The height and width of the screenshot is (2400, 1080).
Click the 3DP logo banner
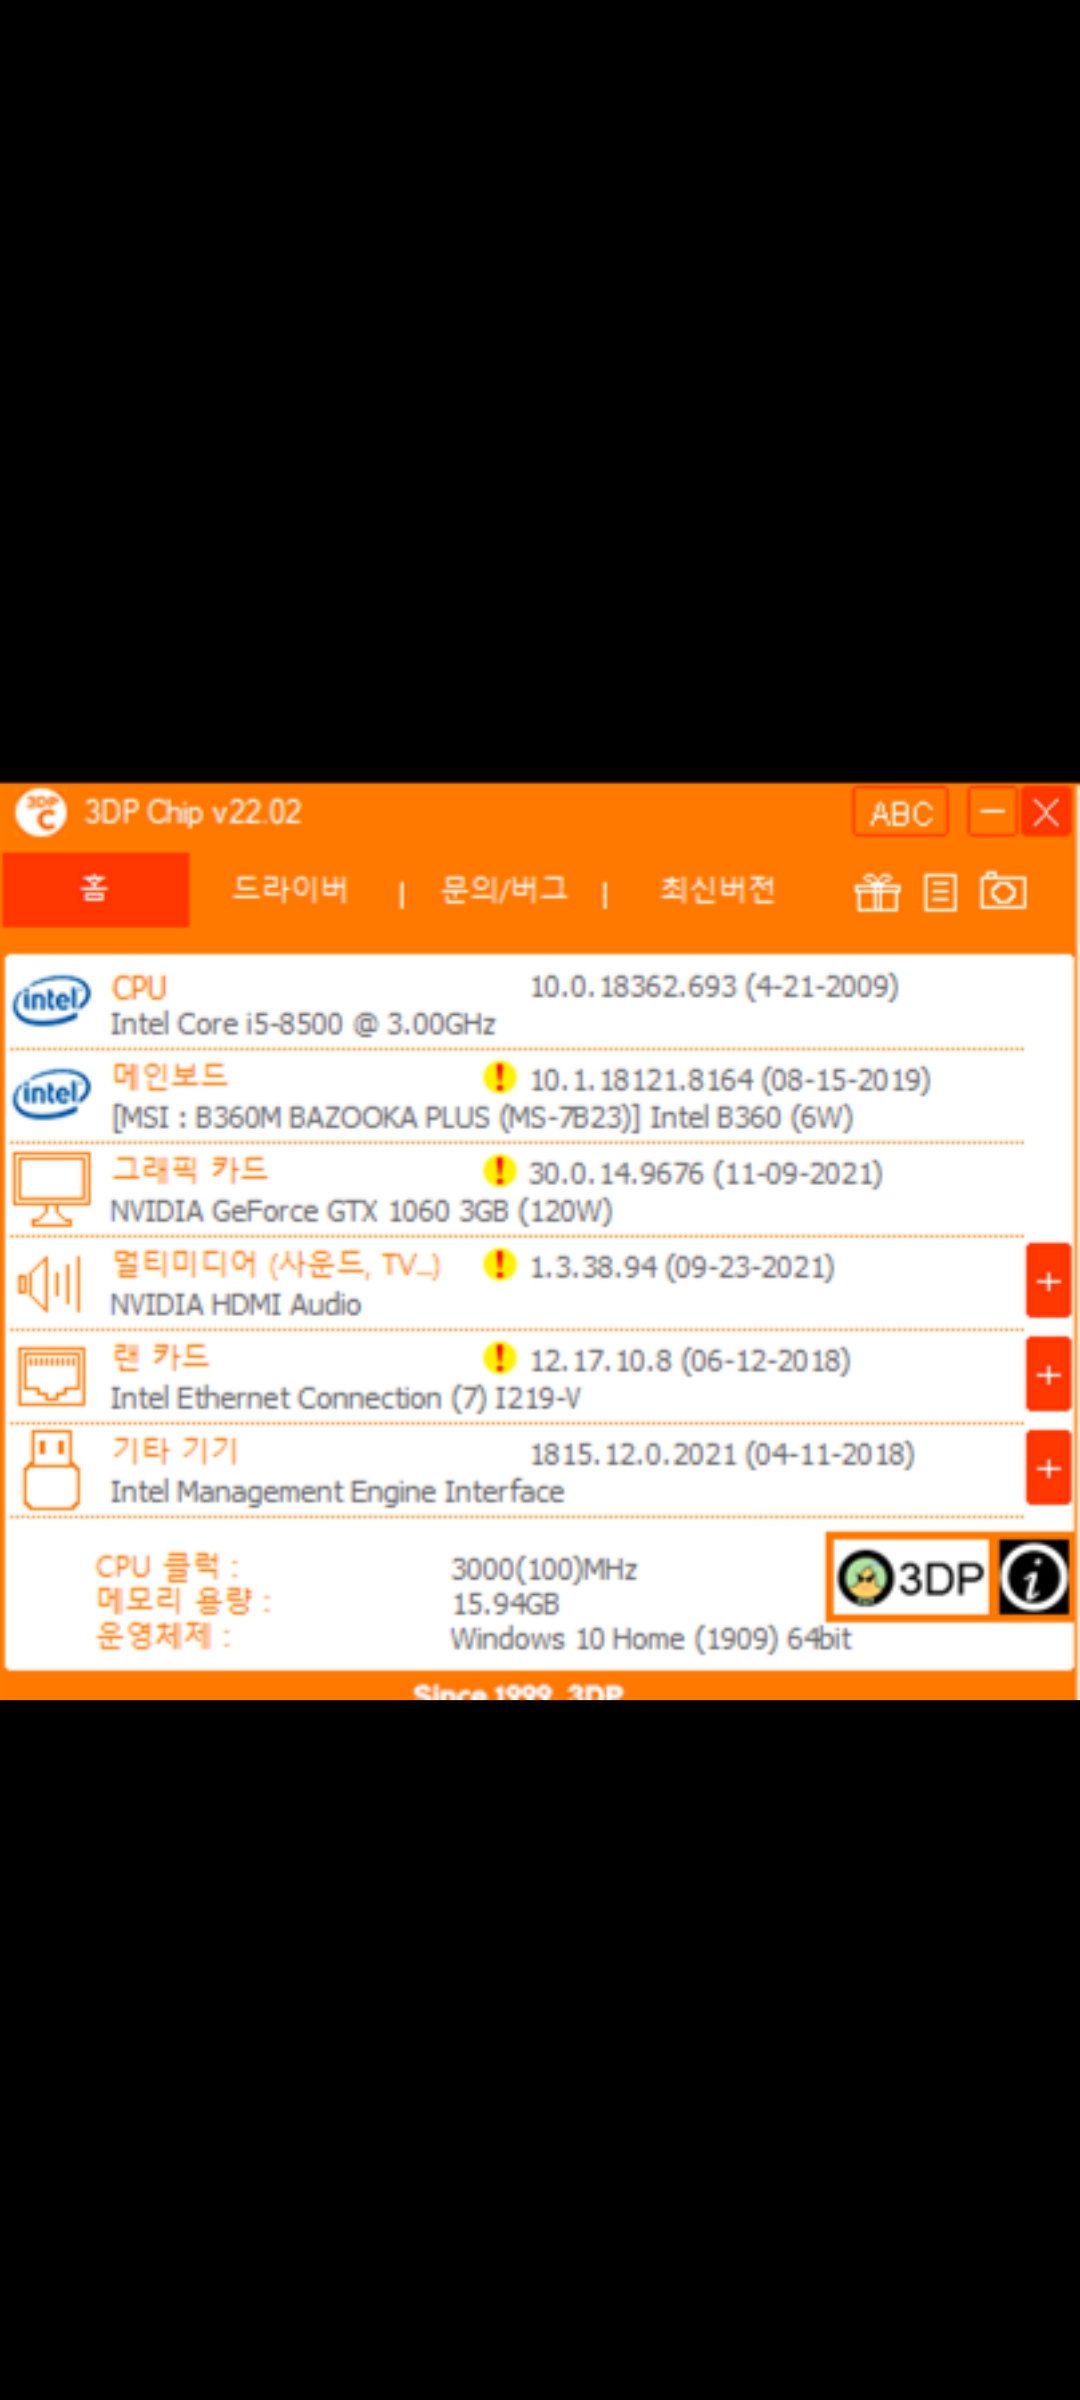pos(911,1578)
